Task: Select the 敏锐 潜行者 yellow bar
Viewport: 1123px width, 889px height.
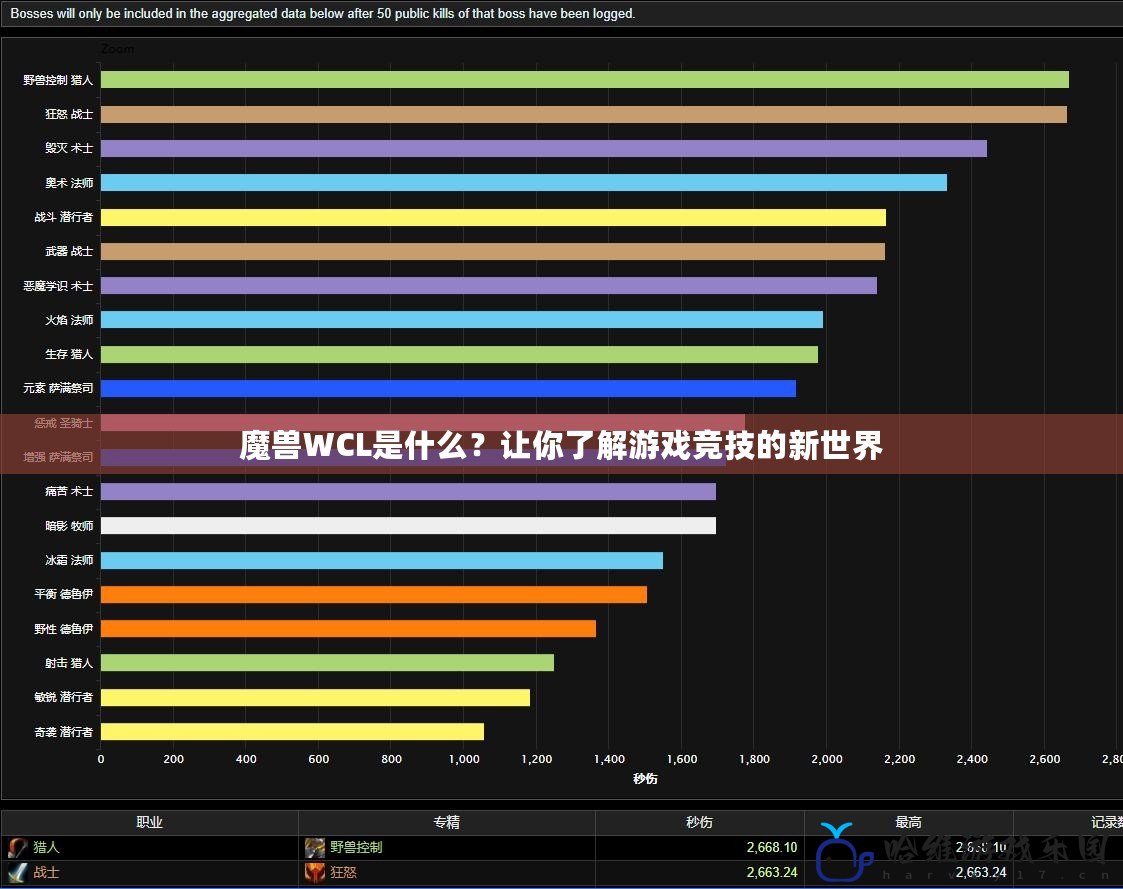Action: (315, 698)
